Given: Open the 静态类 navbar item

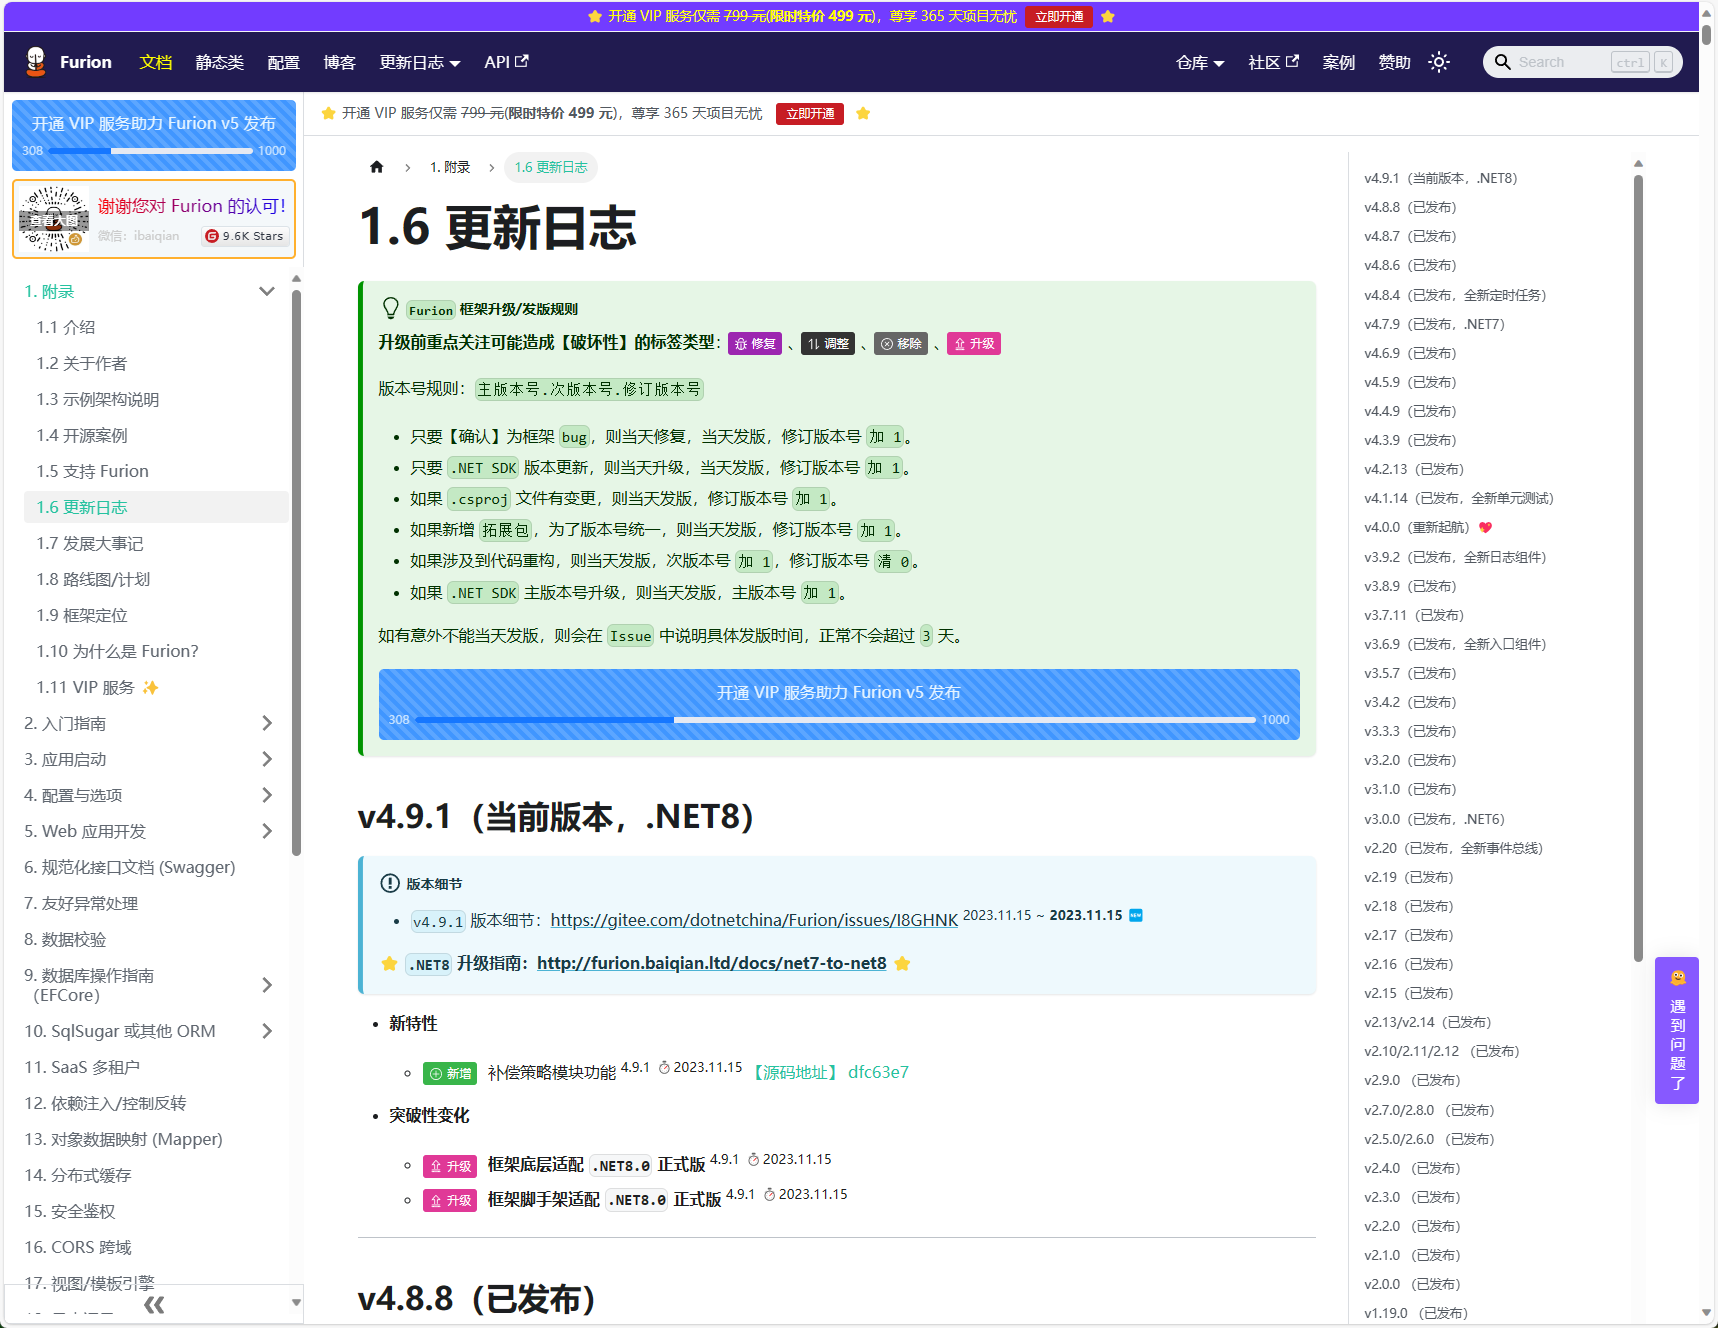Looking at the screenshot, I should coord(220,62).
